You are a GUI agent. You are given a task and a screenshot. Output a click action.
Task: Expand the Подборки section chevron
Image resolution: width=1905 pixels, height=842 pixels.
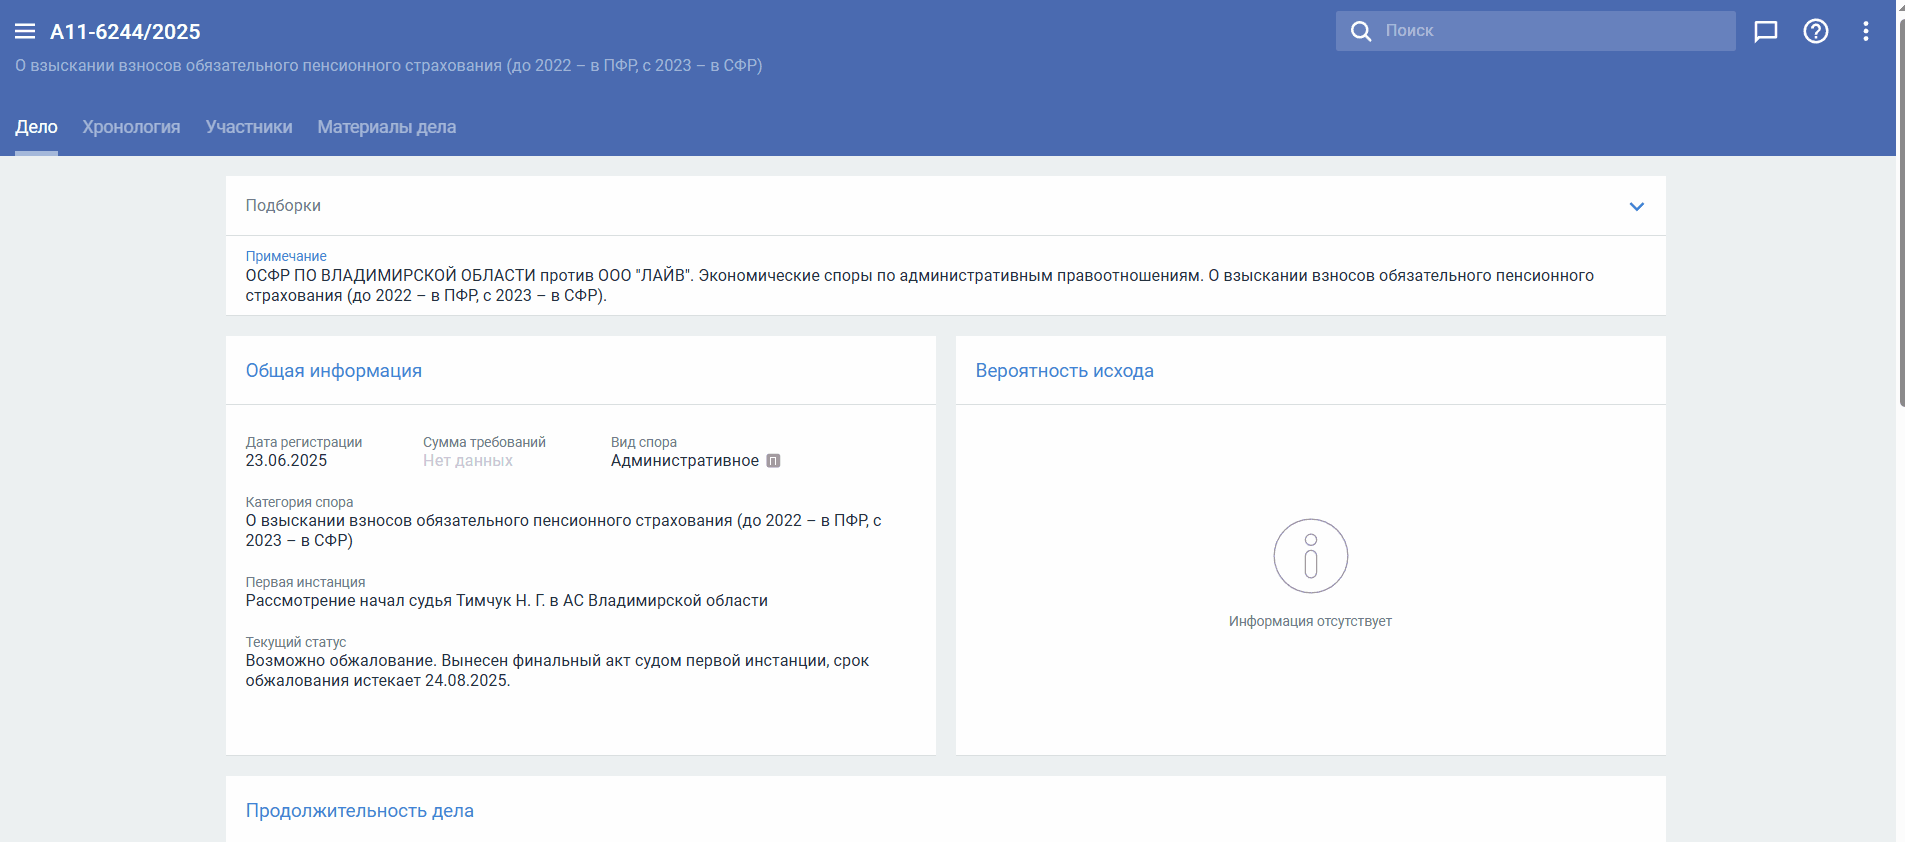click(1637, 206)
